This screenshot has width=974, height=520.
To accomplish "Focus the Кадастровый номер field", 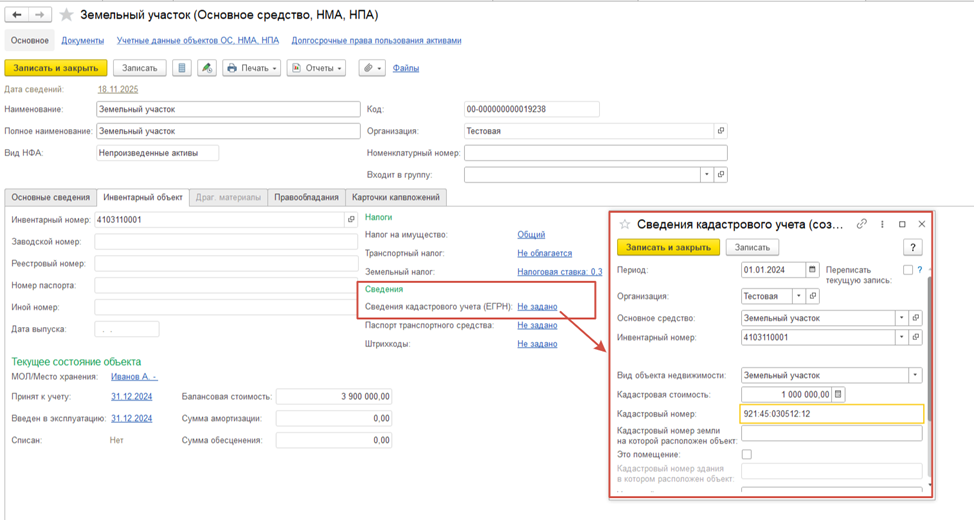I will point(832,414).
